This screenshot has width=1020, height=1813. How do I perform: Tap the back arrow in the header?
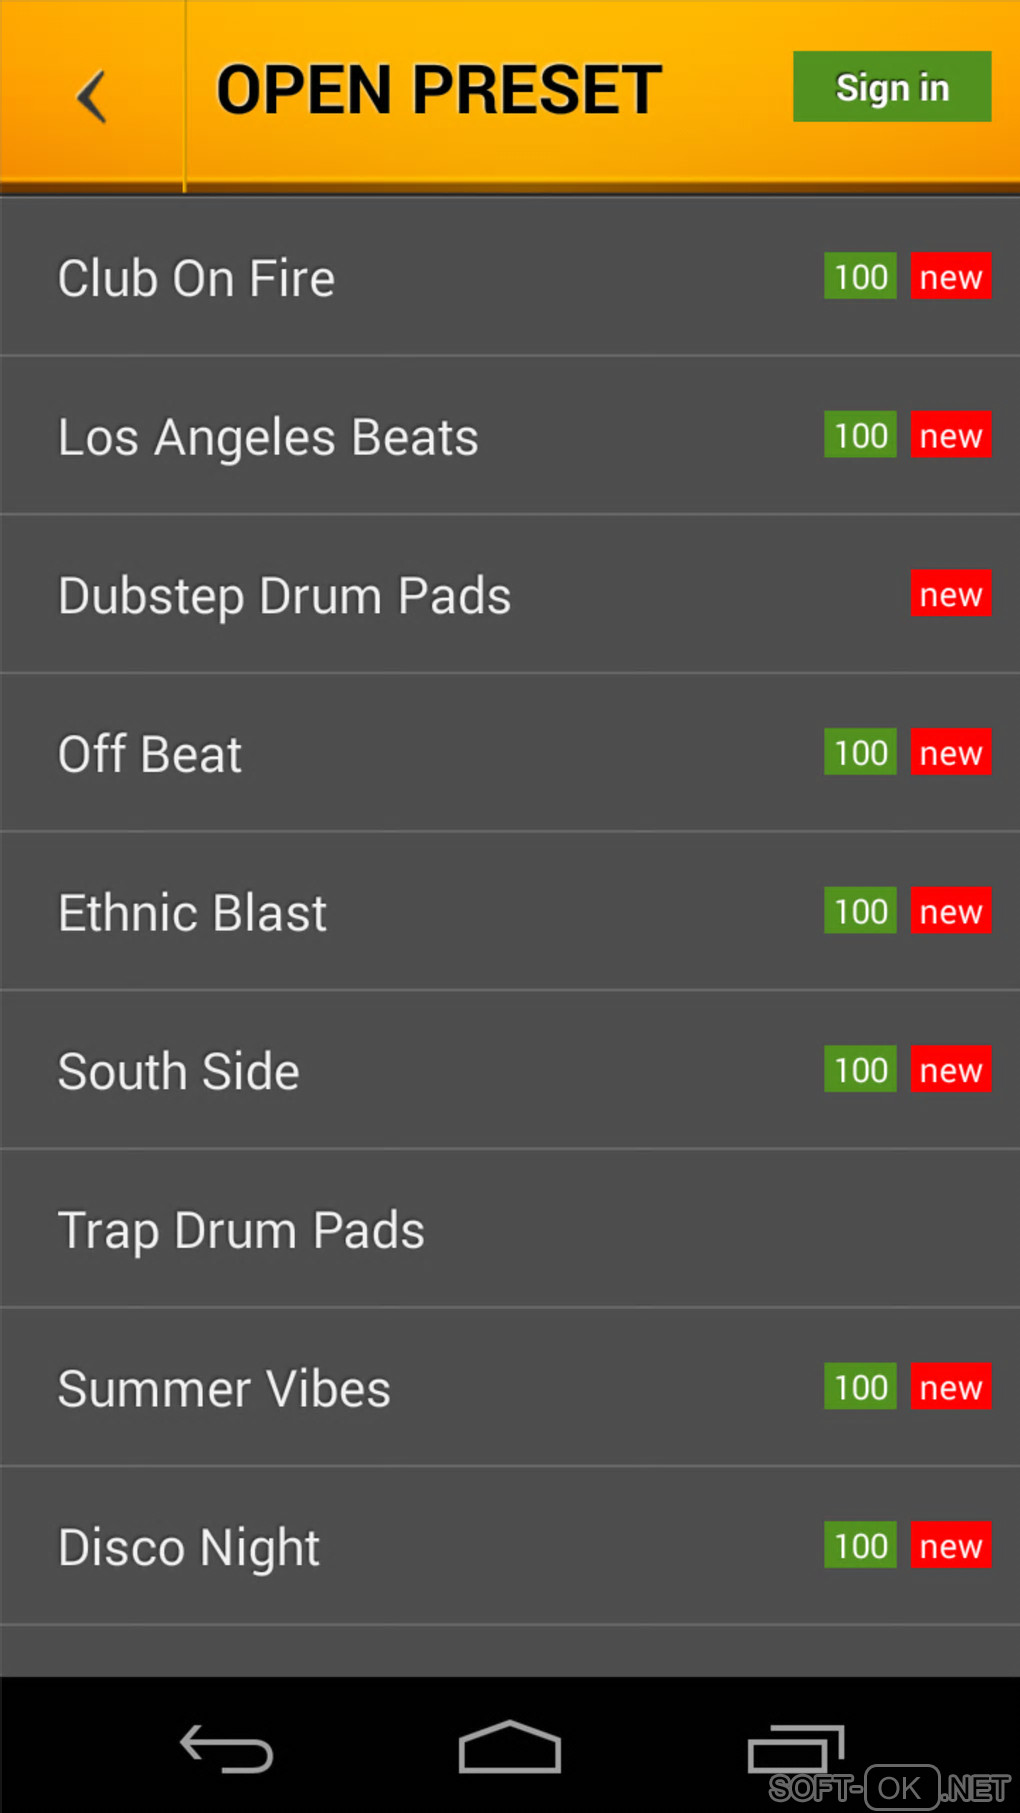point(92,96)
